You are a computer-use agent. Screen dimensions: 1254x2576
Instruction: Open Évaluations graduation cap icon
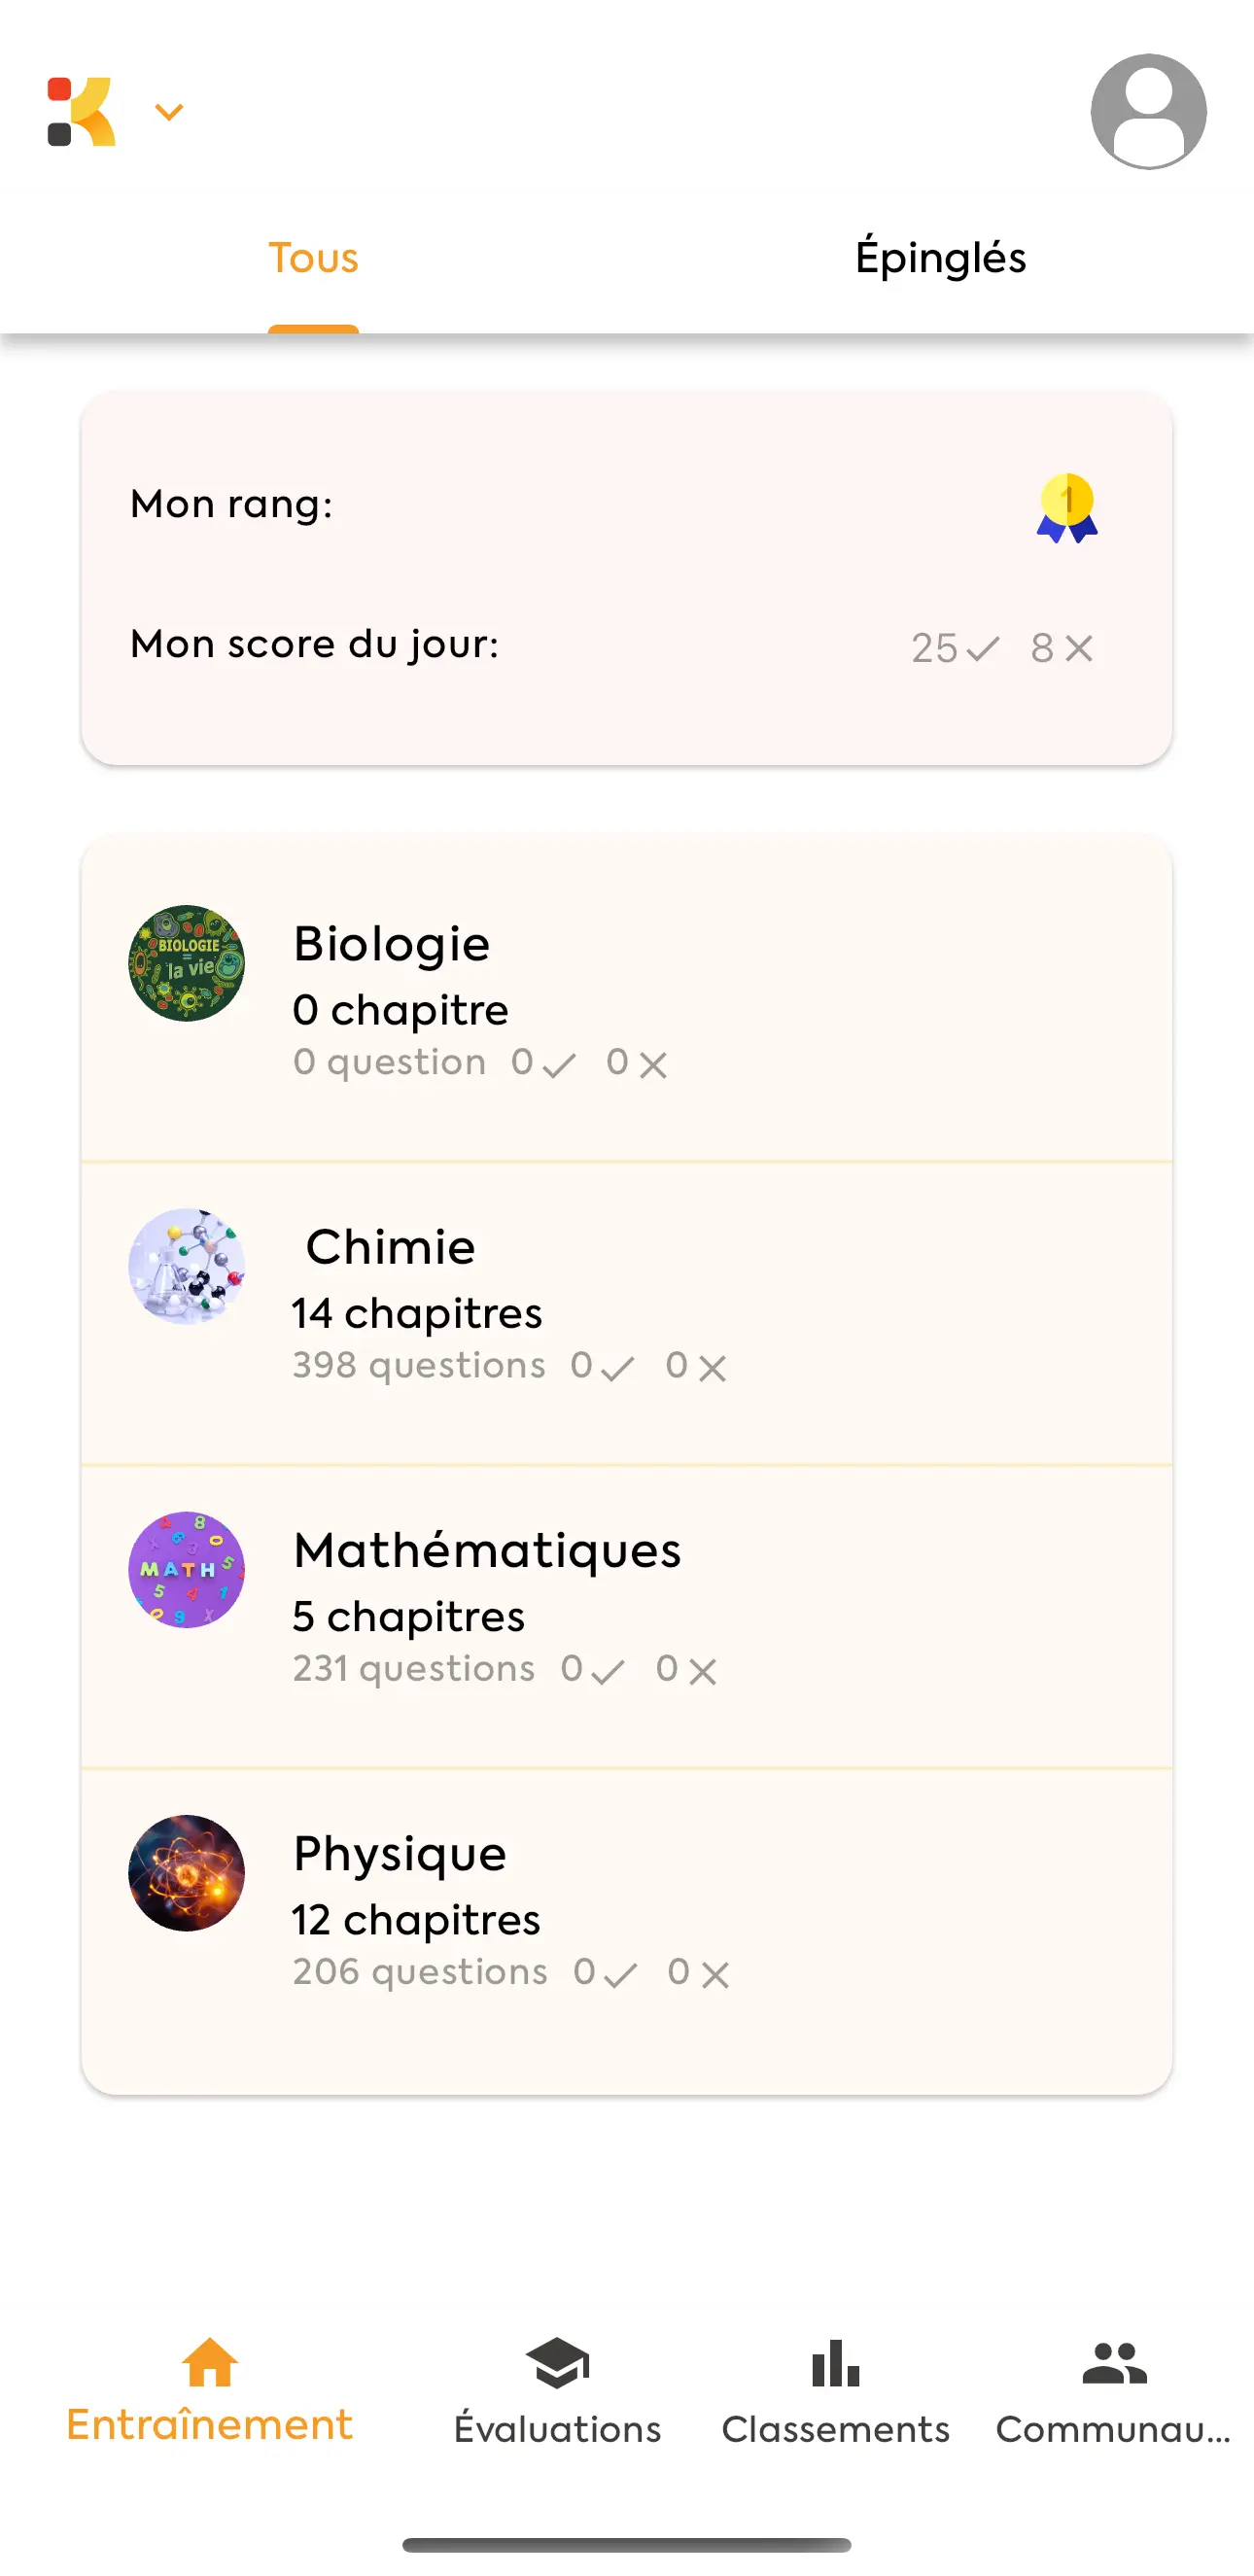(x=557, y=2363)
